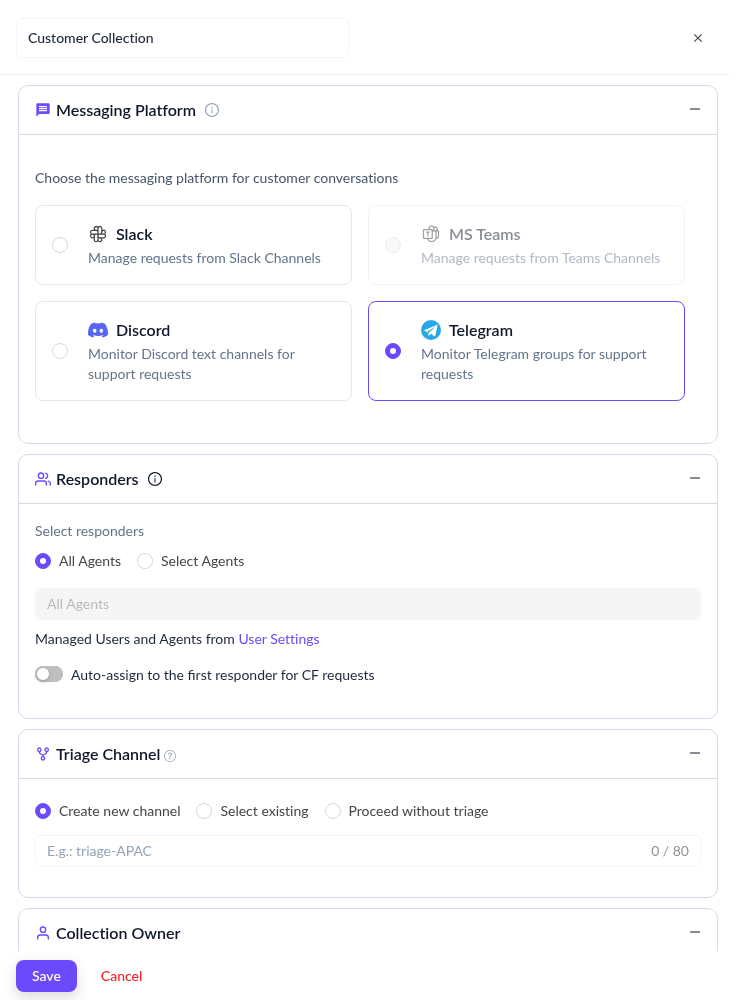Click the 'Triage Channel' heading
This screenshot has width=740, height=1000.
click(108, 754)
